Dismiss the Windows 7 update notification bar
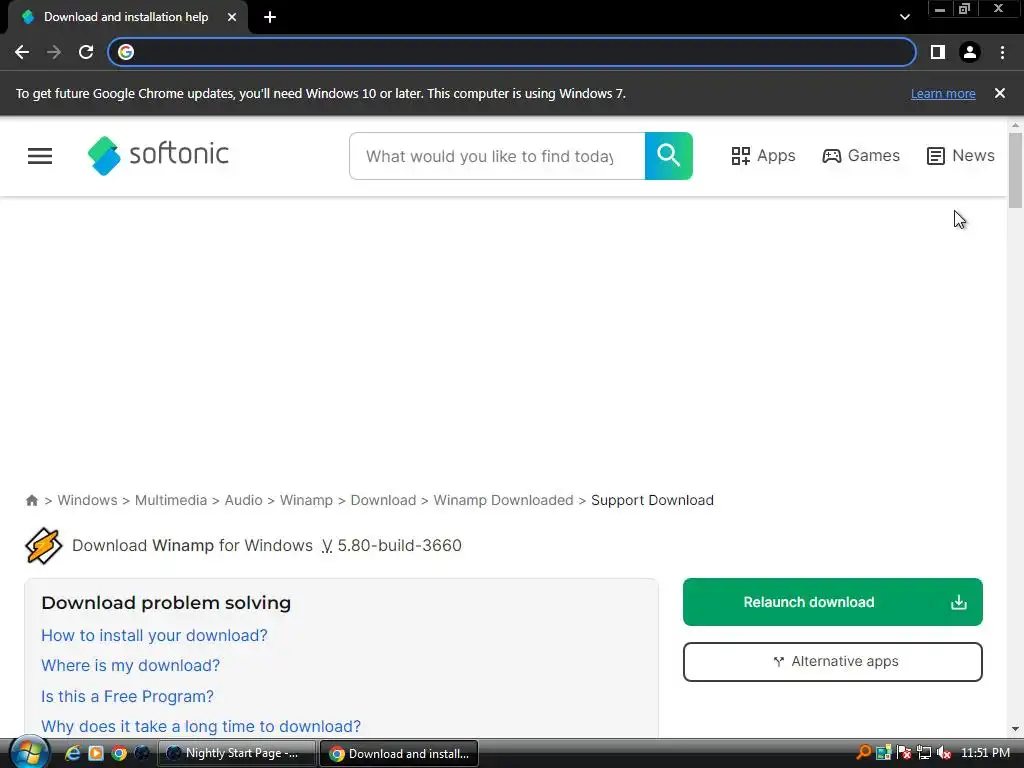Image resolution: width=1024 pixels, height=768 pixels. coord(999,93)
